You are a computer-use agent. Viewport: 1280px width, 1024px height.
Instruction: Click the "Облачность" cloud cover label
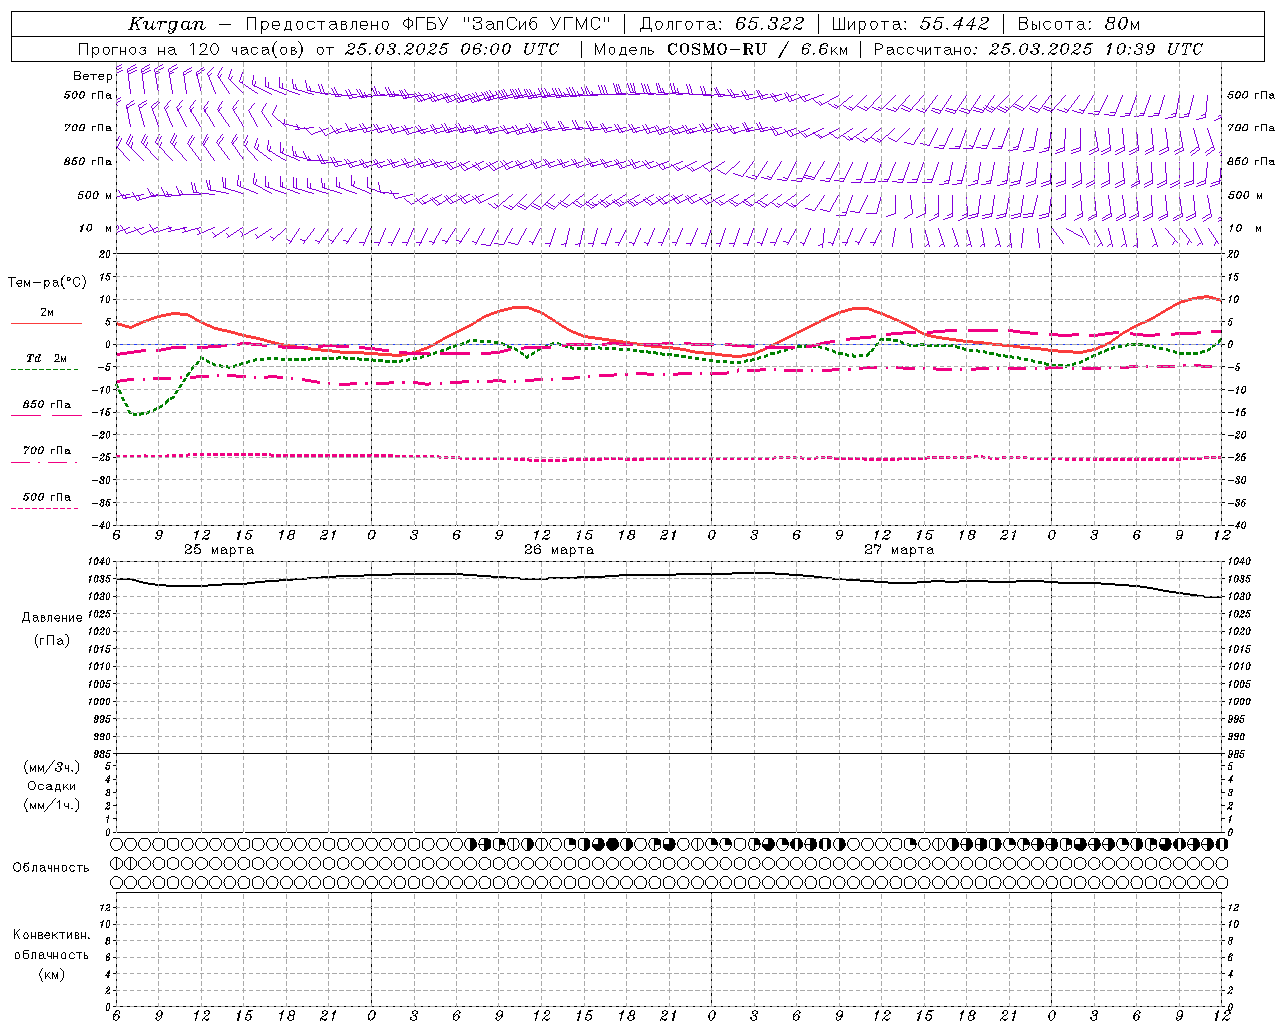(51, 868)
